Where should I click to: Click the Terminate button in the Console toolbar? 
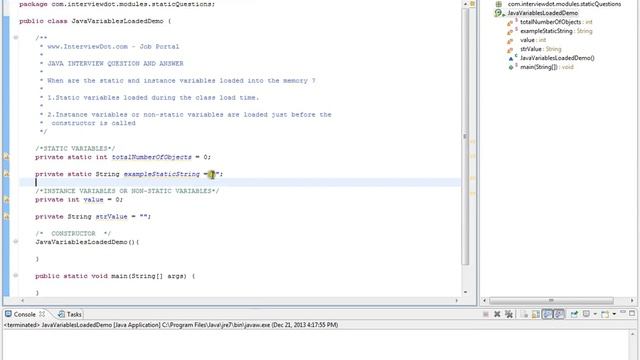(486, 314)
